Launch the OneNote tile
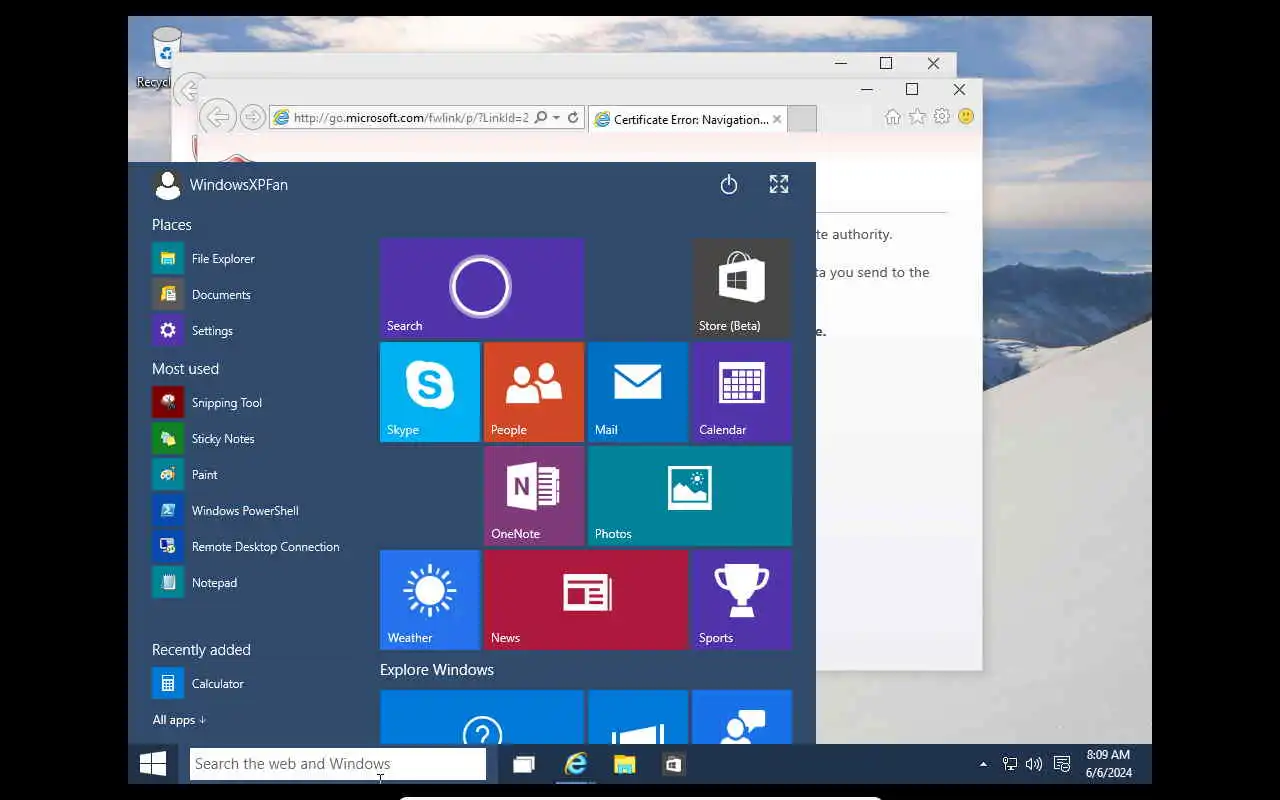The height and width of the screenshot is (800, 1280). coord(534,496)
